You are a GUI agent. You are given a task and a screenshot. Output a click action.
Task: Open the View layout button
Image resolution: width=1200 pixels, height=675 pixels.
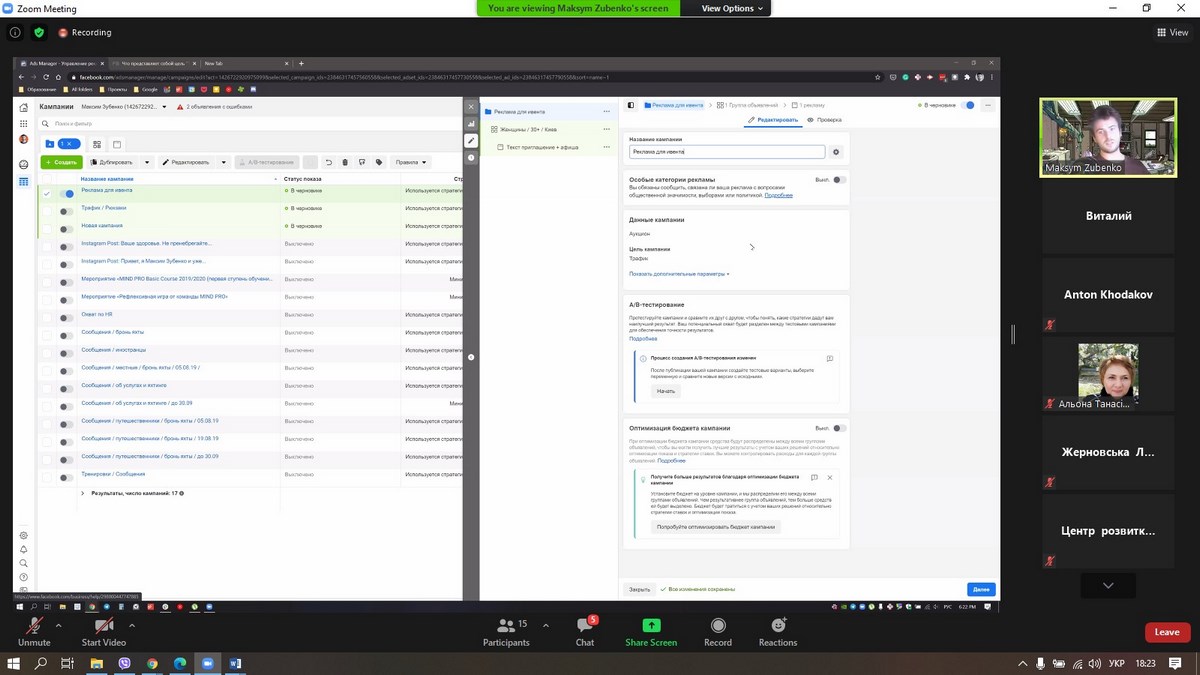[x=1171, y=32]
